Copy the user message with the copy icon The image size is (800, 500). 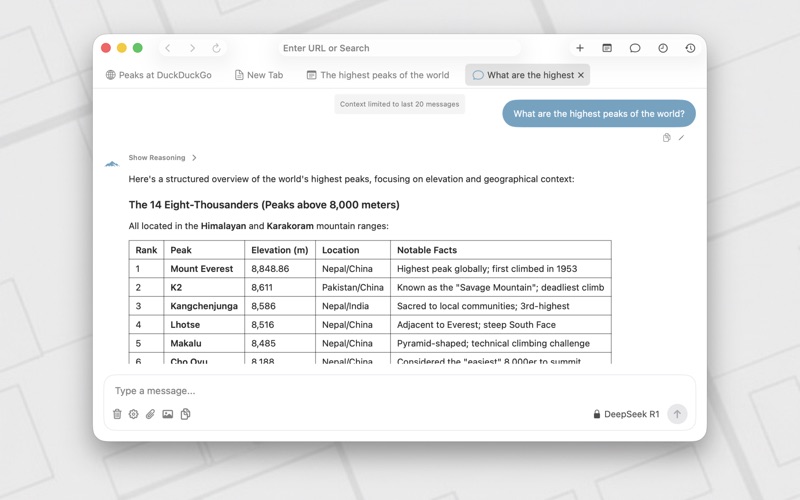666,138
